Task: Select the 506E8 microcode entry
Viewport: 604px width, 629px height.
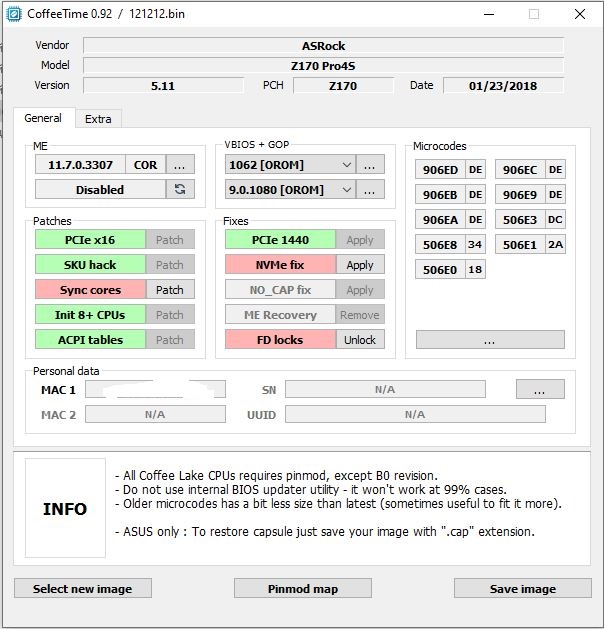Action: tap(440, 244)
